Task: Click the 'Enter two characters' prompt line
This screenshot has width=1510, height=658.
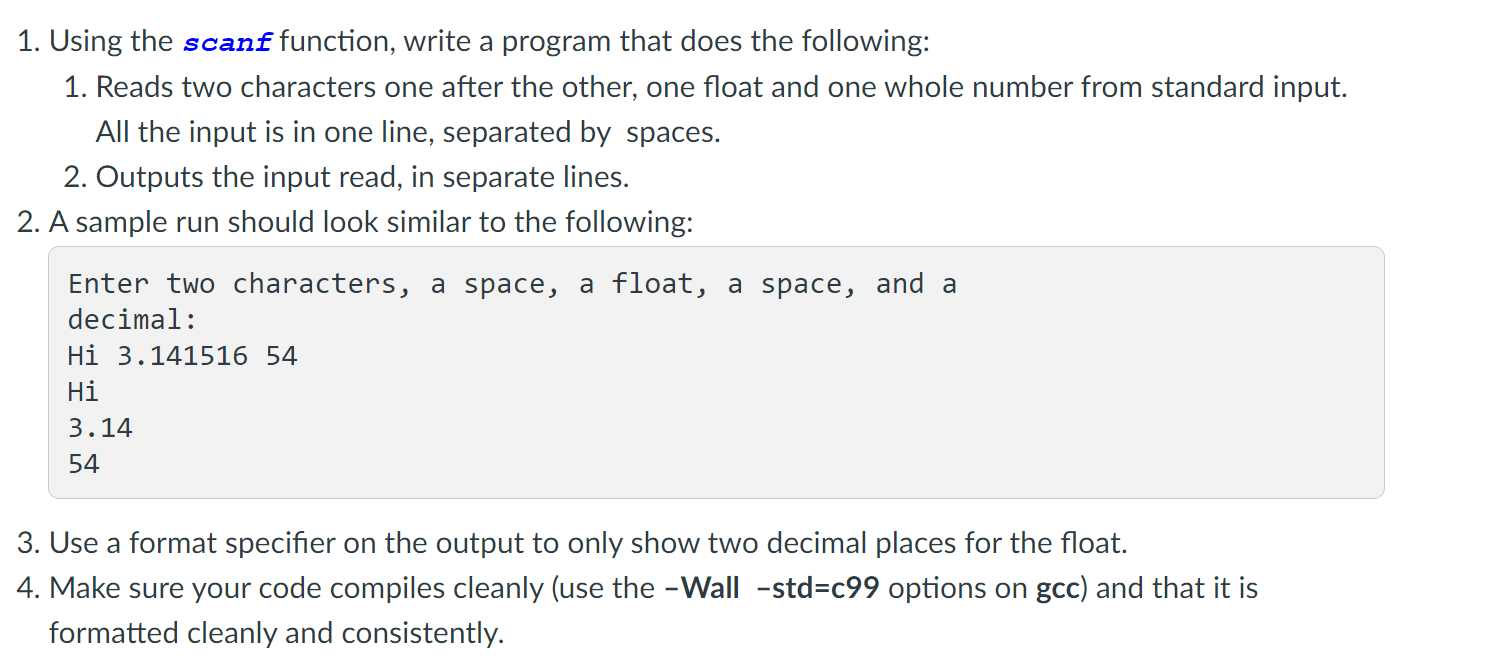Action: pos(512,284)
